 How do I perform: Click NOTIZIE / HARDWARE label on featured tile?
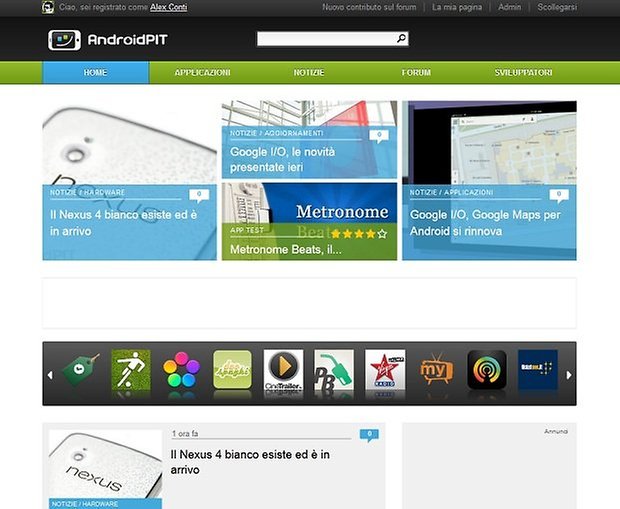(87, 192)
